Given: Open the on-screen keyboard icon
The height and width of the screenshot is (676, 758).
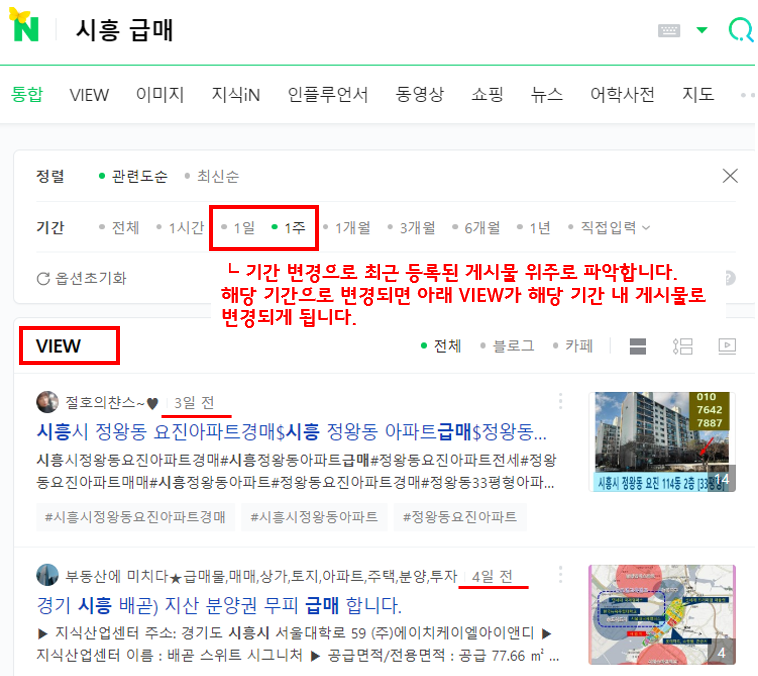Looking at the screenshot, I should [x=669, y=30].
